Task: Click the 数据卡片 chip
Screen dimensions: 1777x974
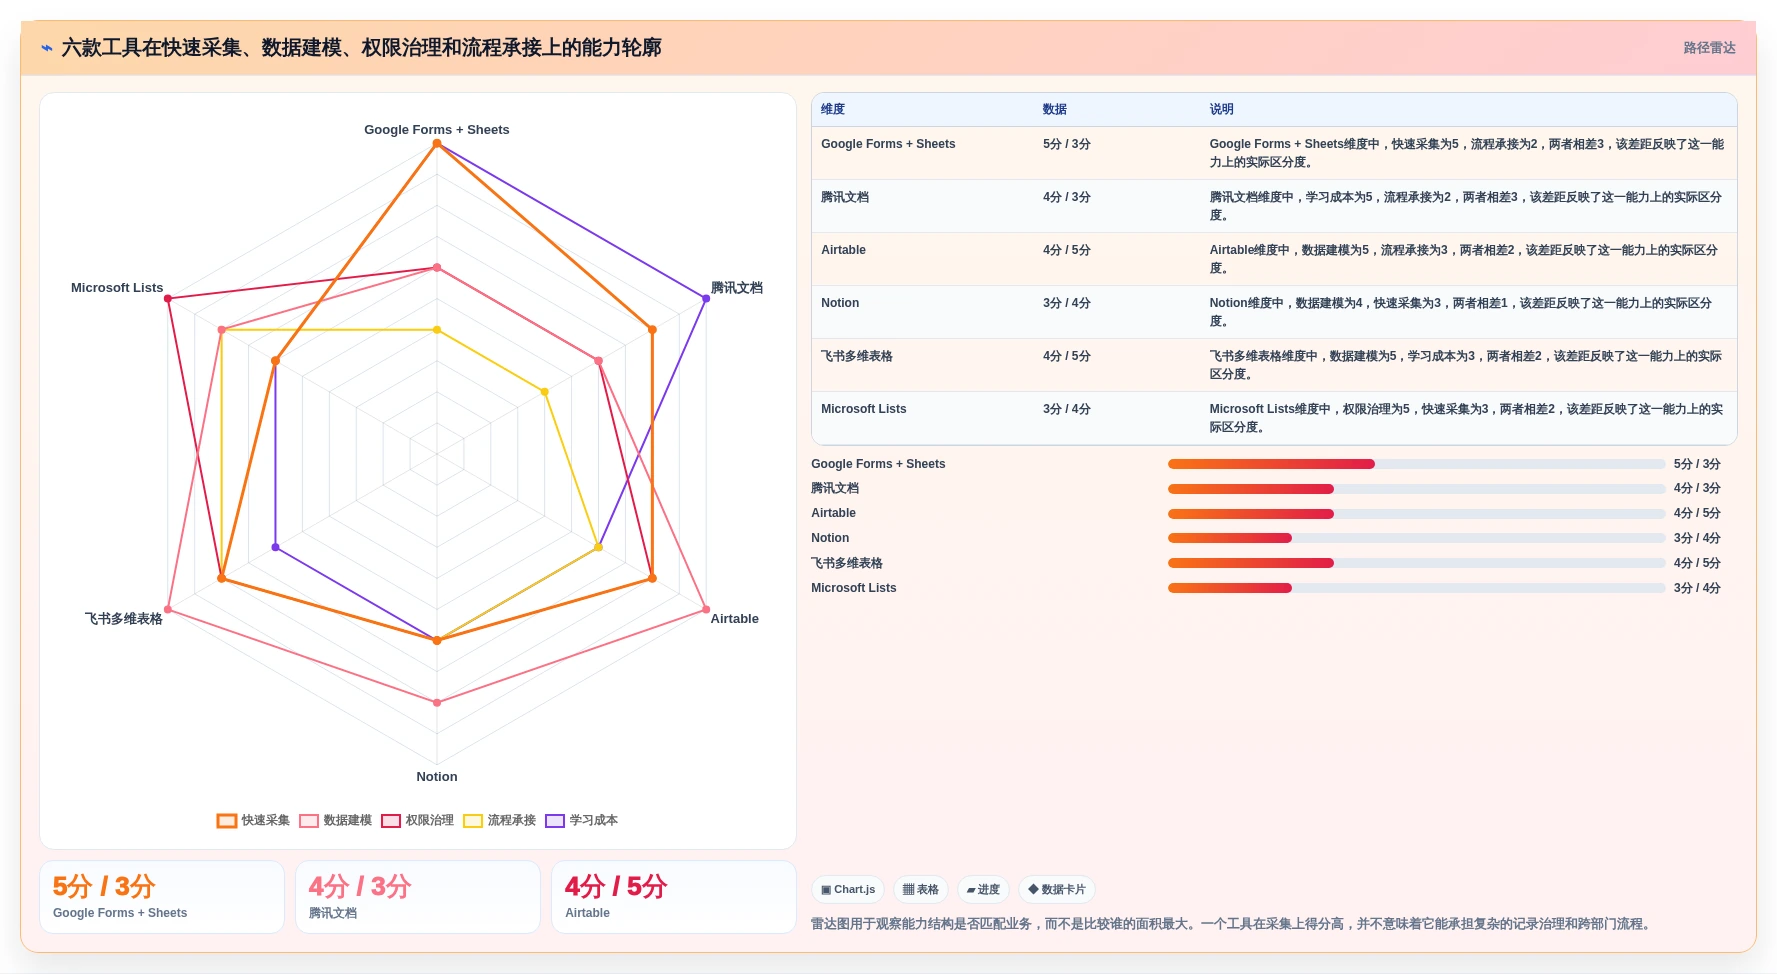Action: 1057,889
